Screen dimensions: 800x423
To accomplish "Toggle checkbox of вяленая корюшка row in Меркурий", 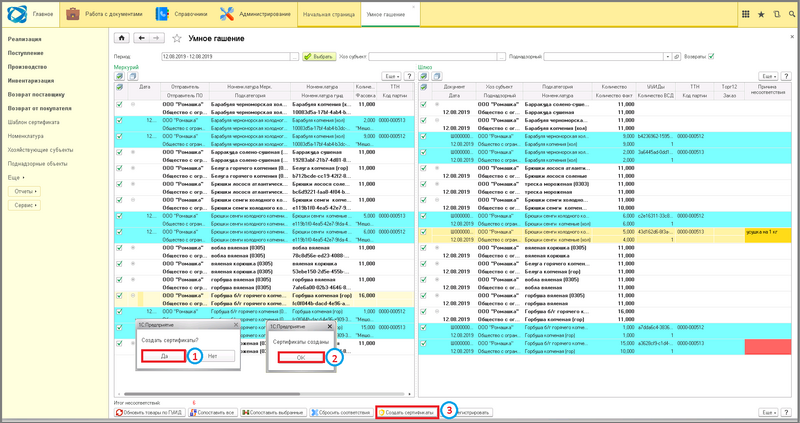I will (x=119, y=264).
